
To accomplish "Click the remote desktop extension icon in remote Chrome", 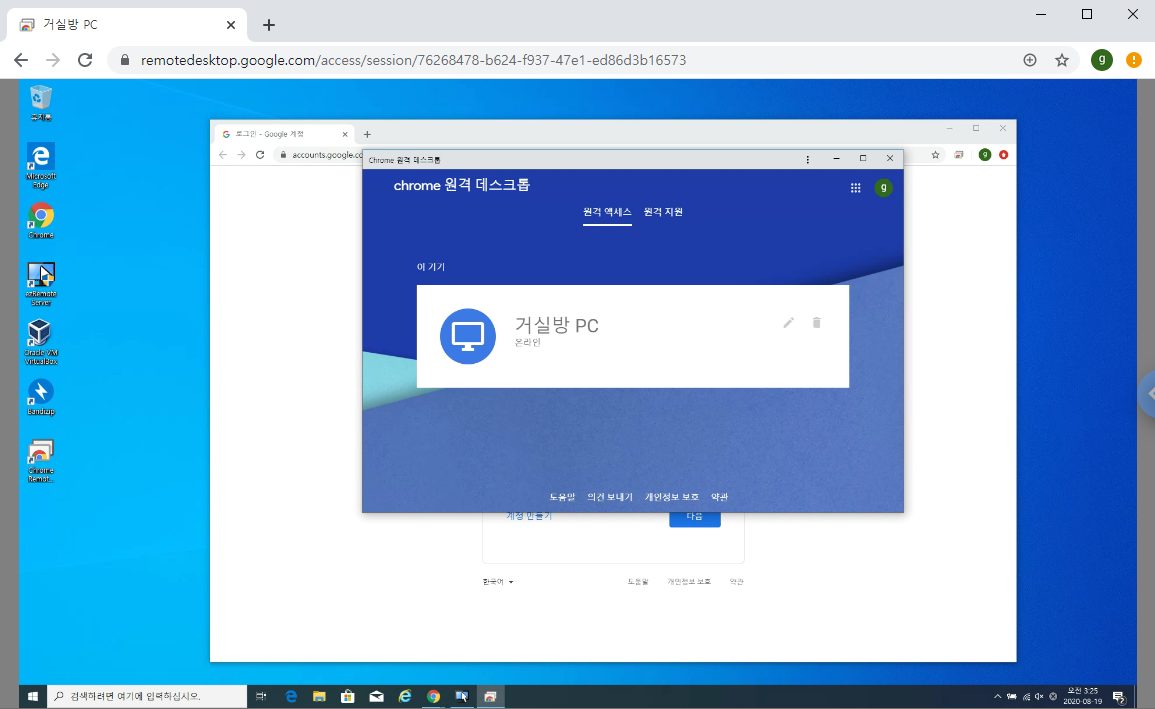I will pyautogui.click(x=958, y=155).
